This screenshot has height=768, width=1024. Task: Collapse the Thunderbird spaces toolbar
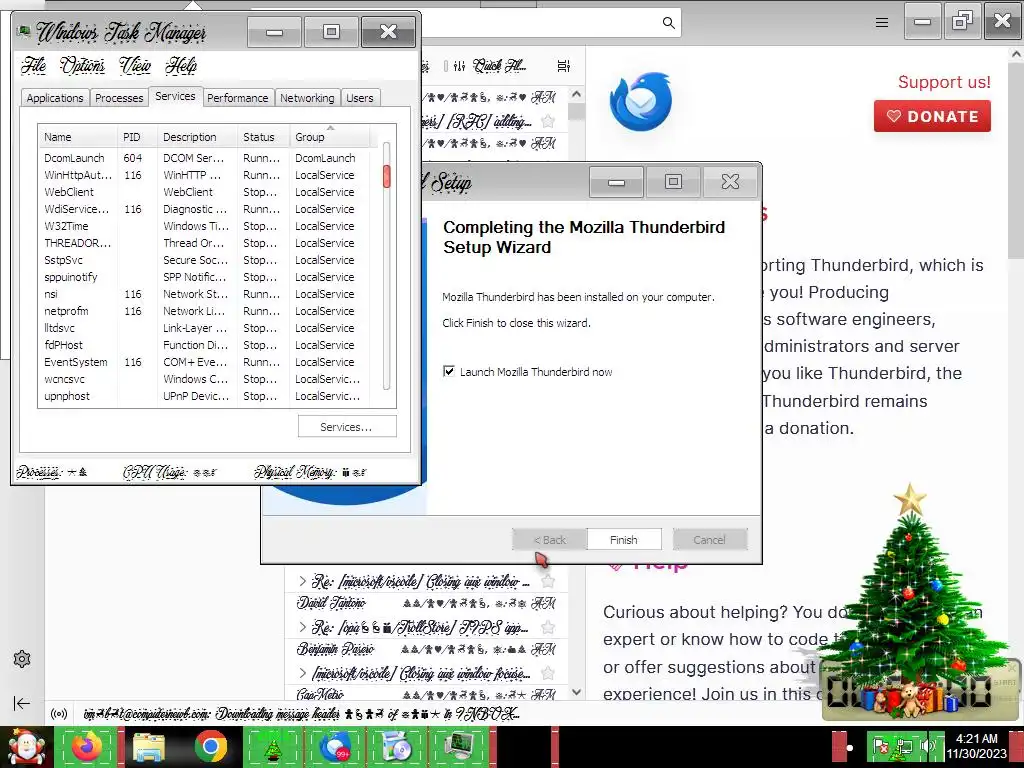point(22,703)
